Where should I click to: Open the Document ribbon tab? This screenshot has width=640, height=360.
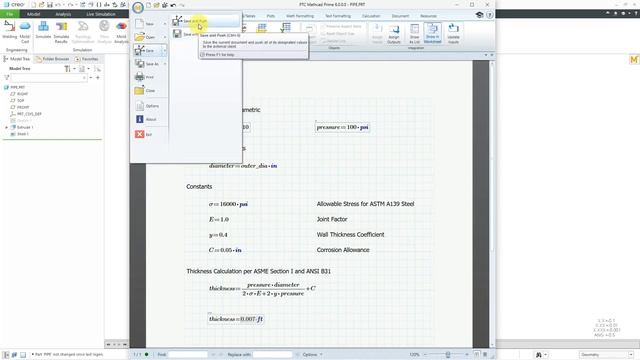point(400,16)
